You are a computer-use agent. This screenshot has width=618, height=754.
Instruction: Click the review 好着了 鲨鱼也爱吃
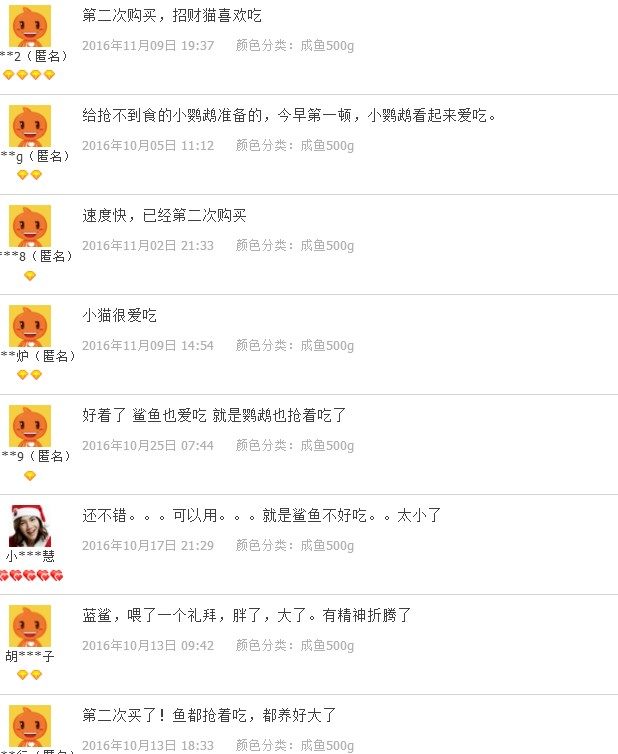[214, 415]
